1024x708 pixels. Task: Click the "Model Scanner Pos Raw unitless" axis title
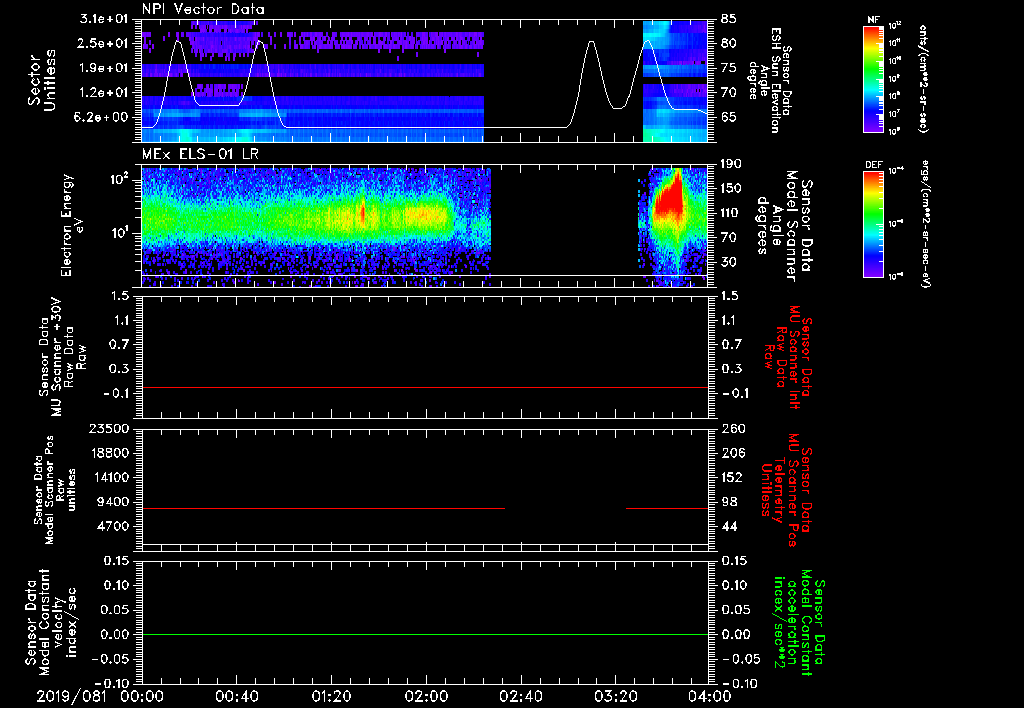pos(55,490)
